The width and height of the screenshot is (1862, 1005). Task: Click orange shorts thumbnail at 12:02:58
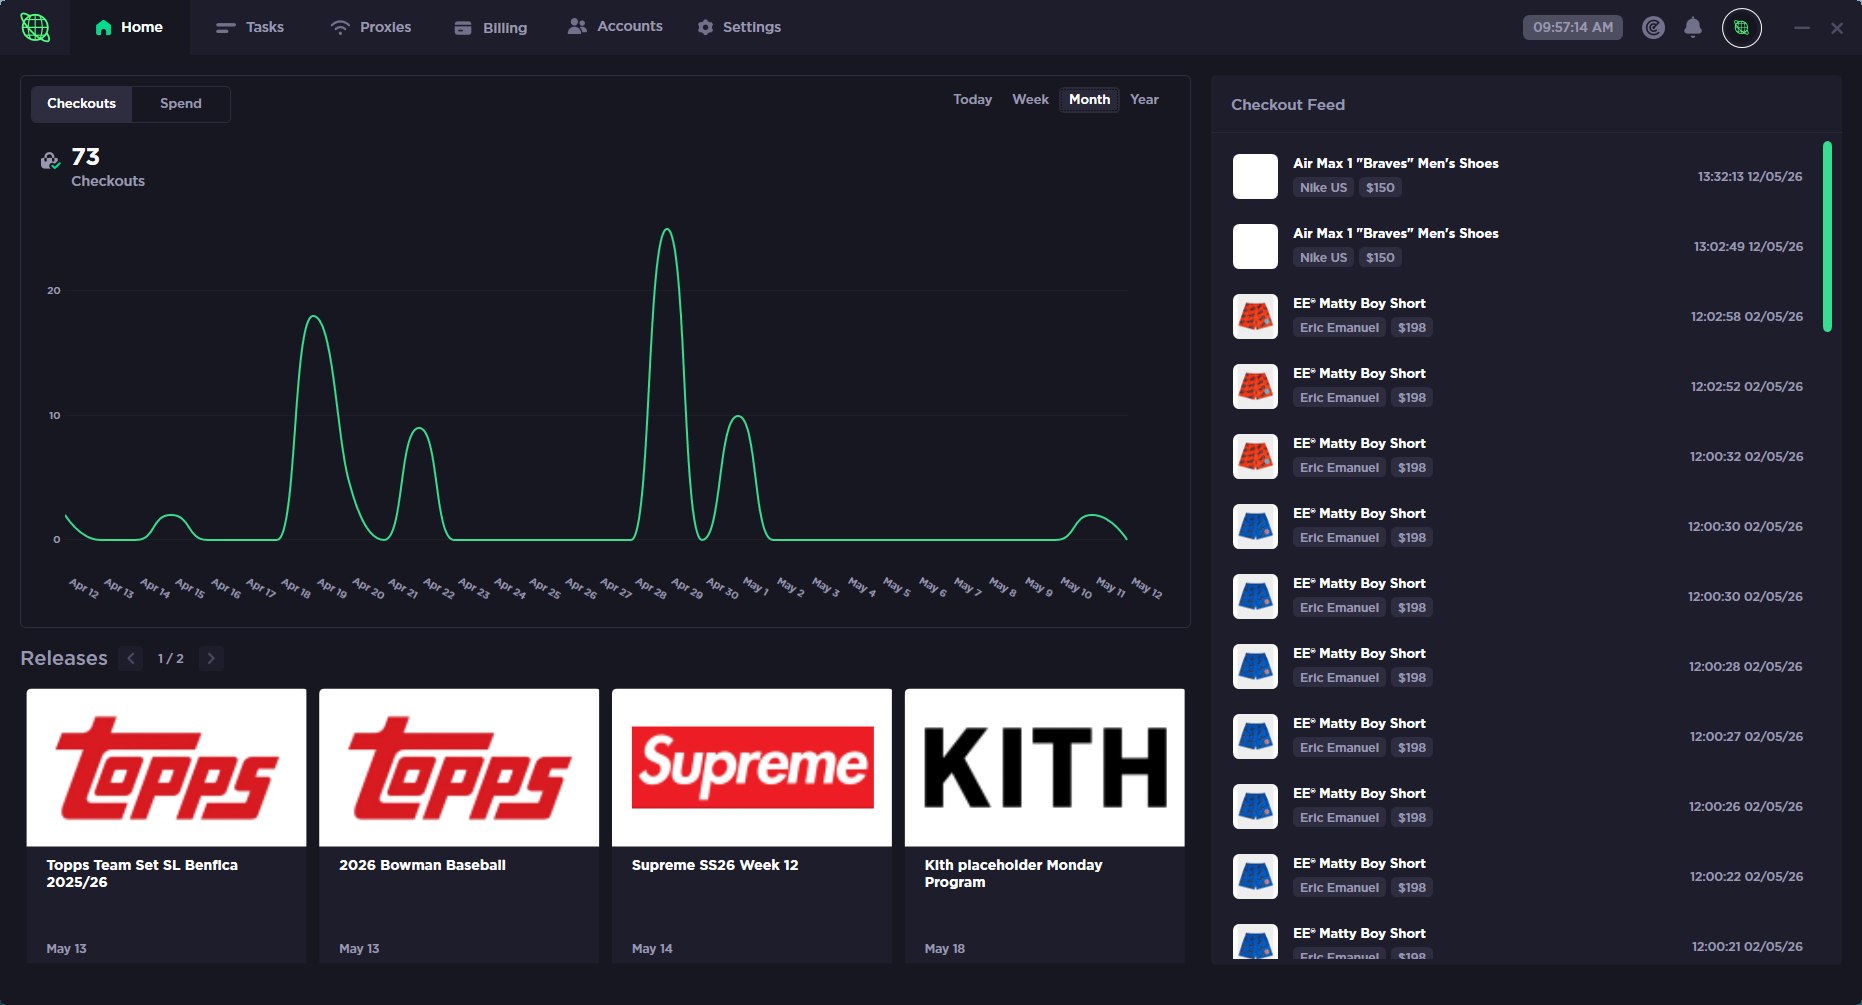coord(1255,317)
